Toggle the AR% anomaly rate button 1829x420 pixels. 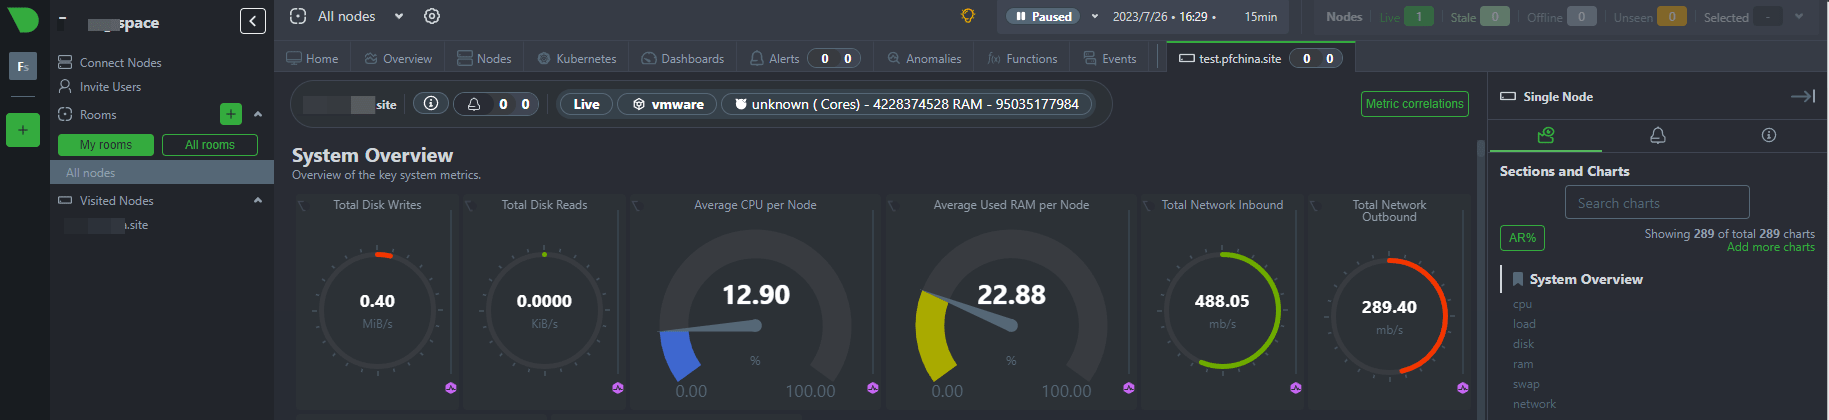1521,238
